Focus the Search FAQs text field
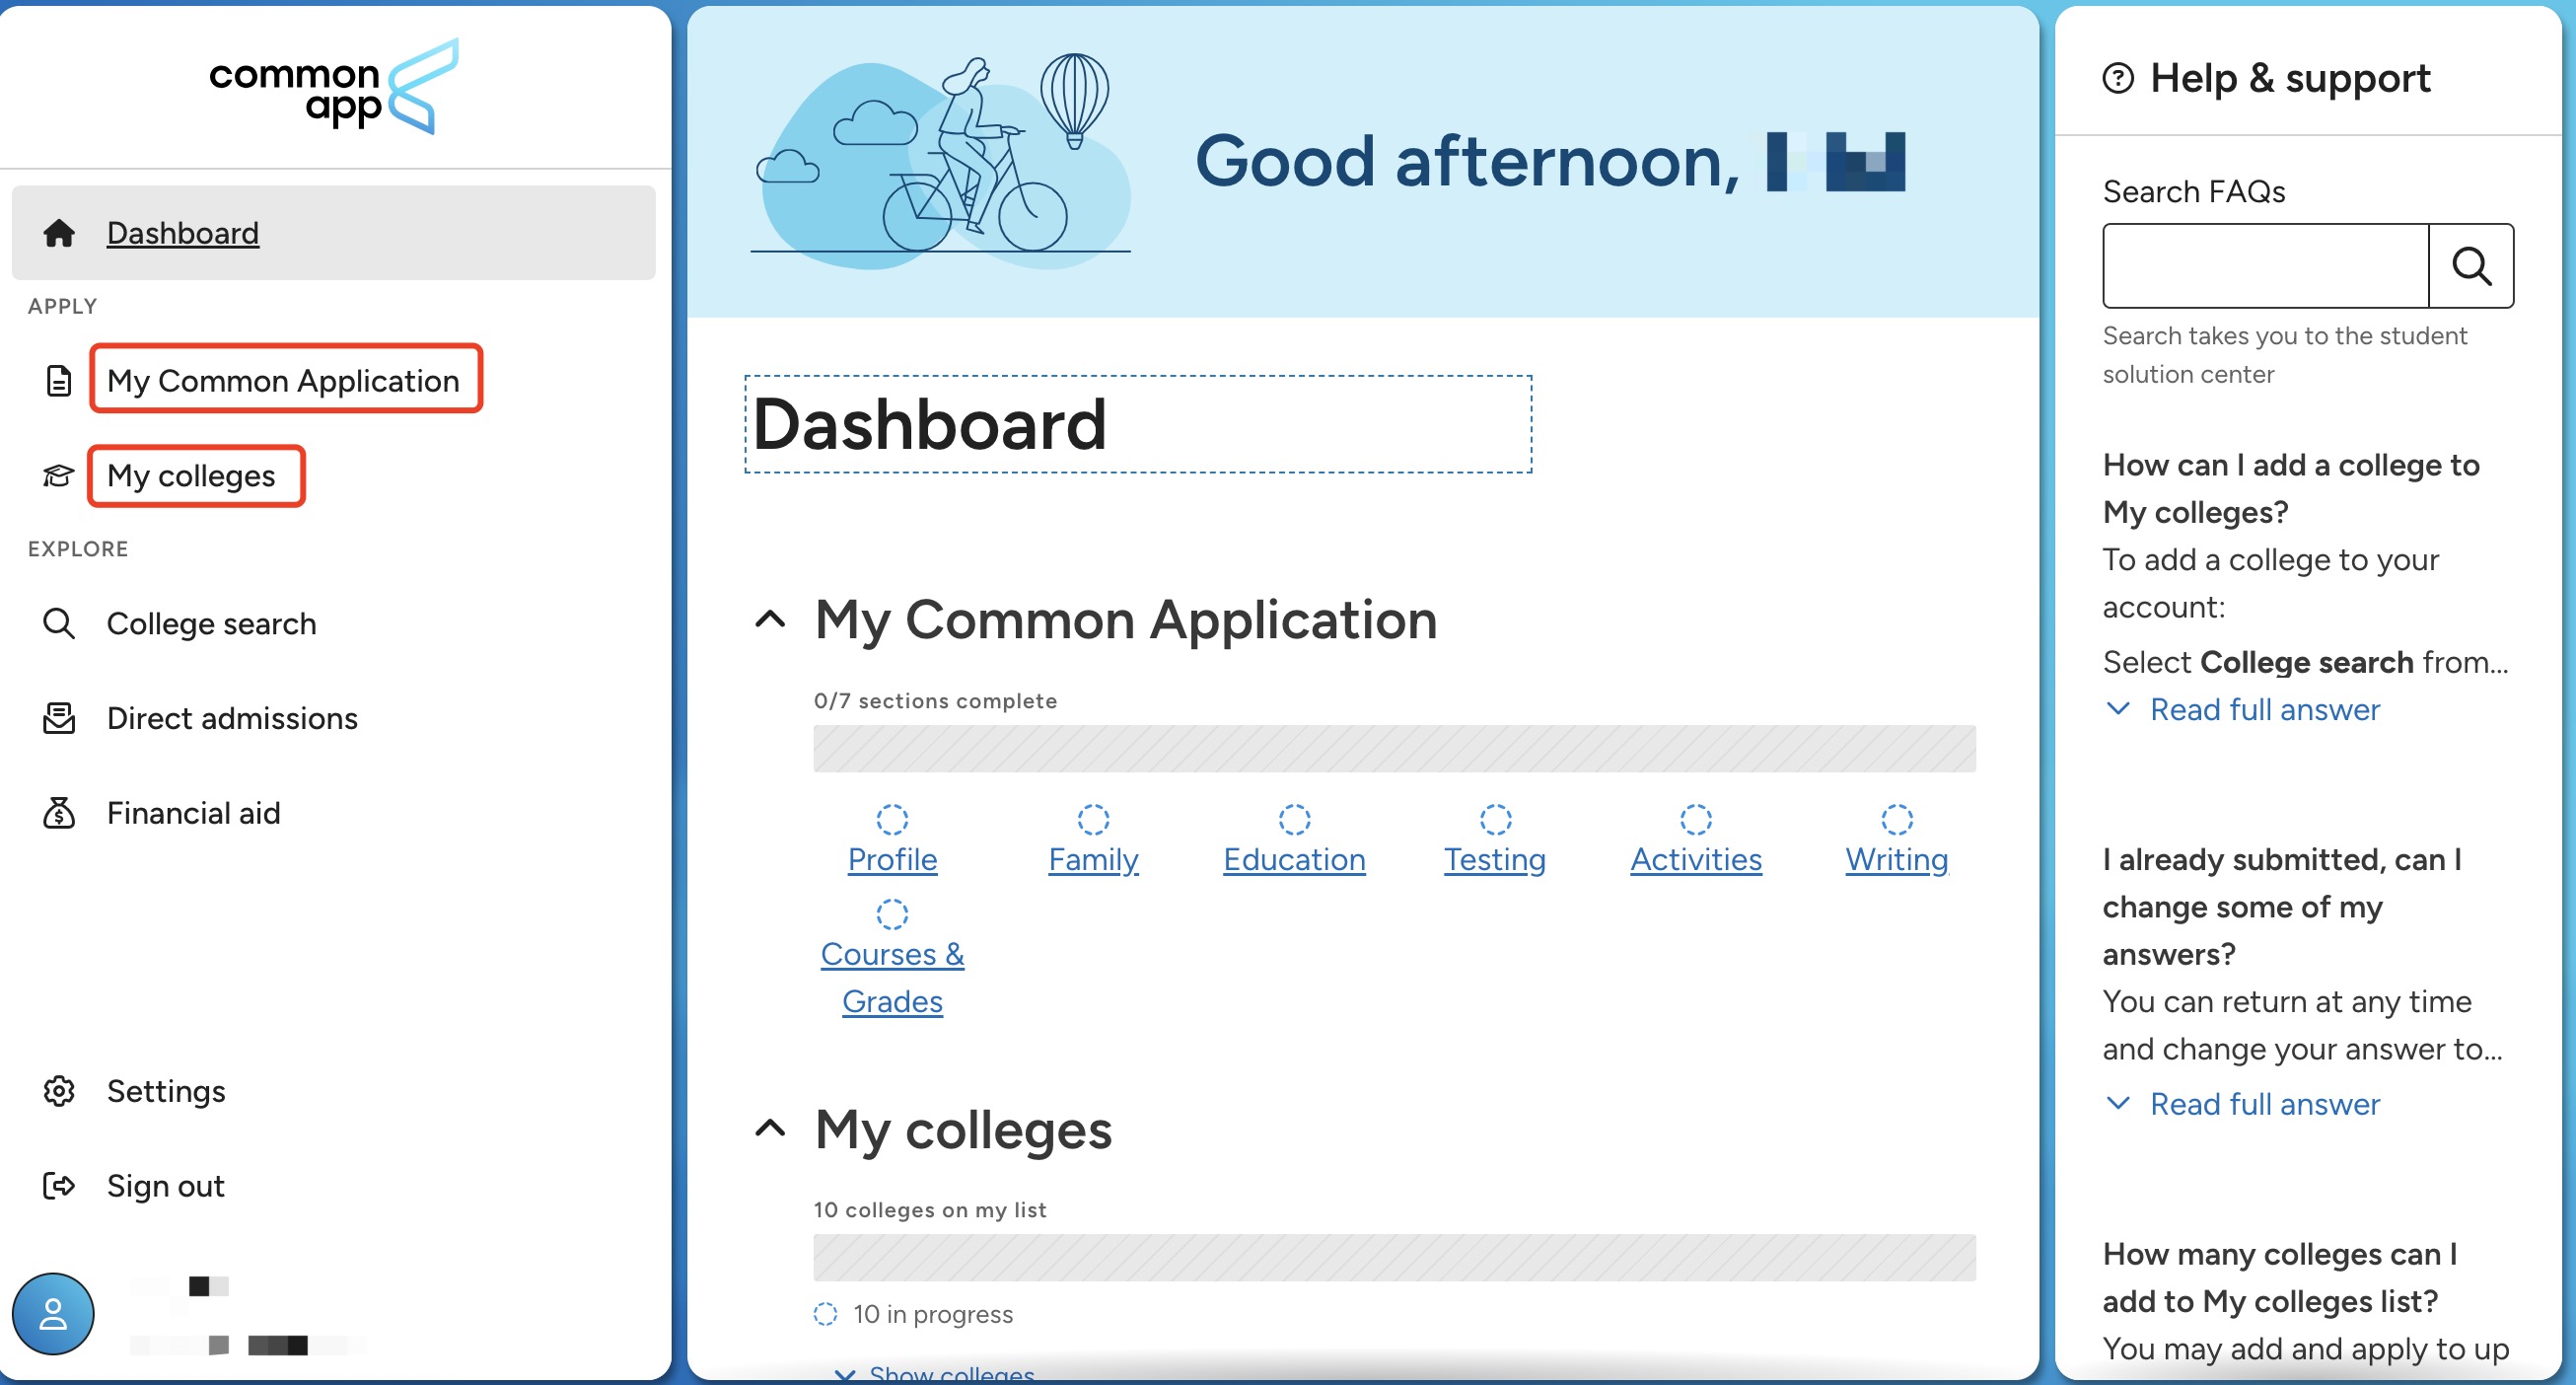 pyautogui.click(x=2266, y=266)
